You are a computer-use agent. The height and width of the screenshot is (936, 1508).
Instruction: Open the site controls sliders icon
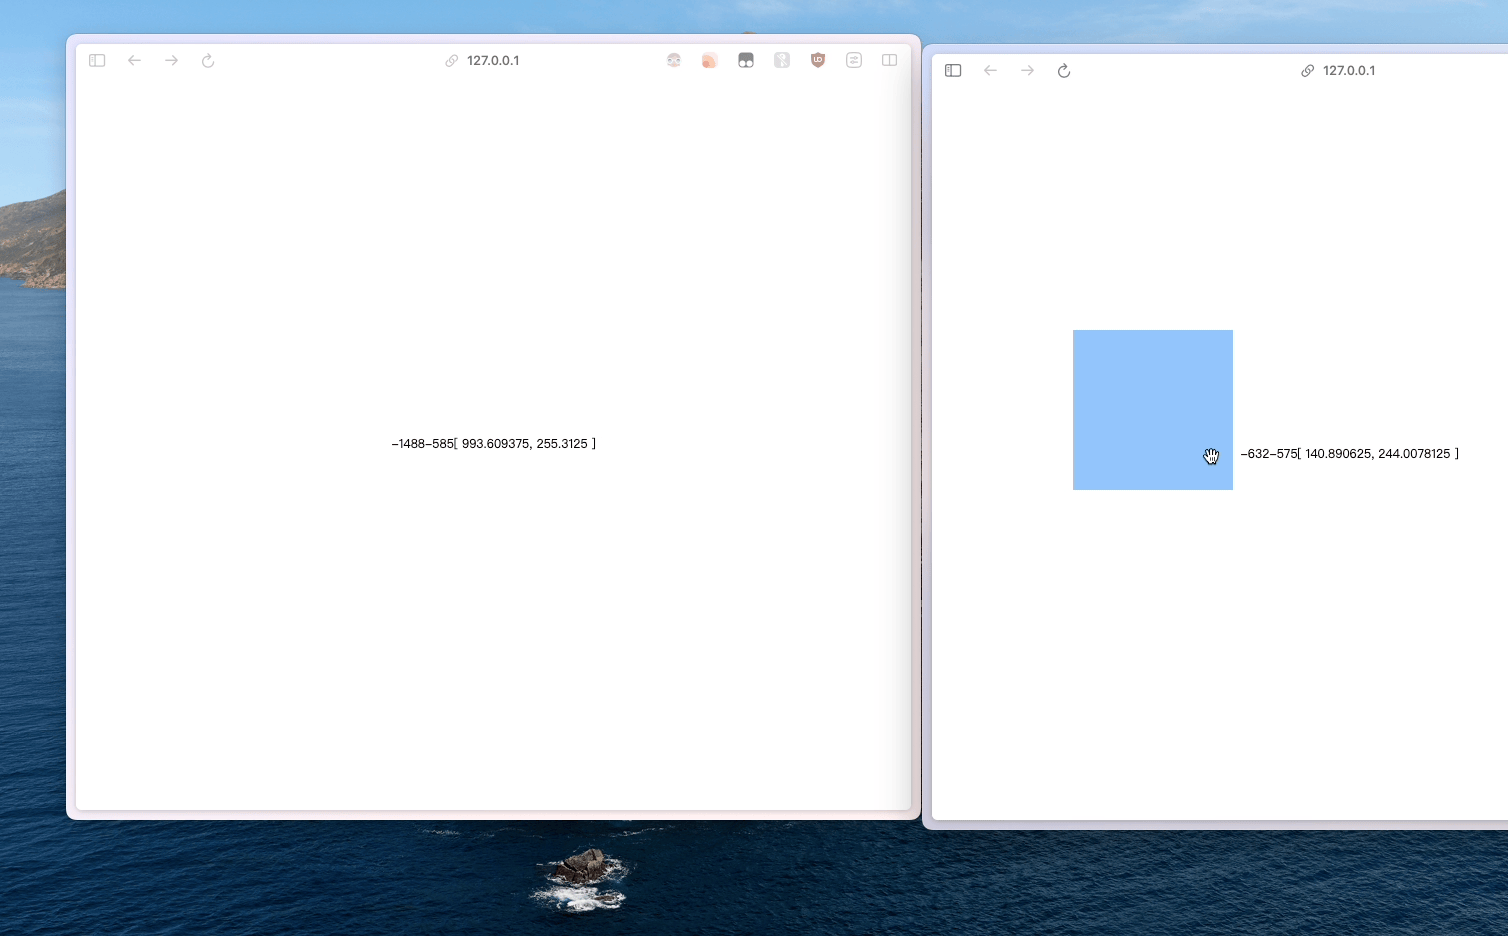point(854,61)
